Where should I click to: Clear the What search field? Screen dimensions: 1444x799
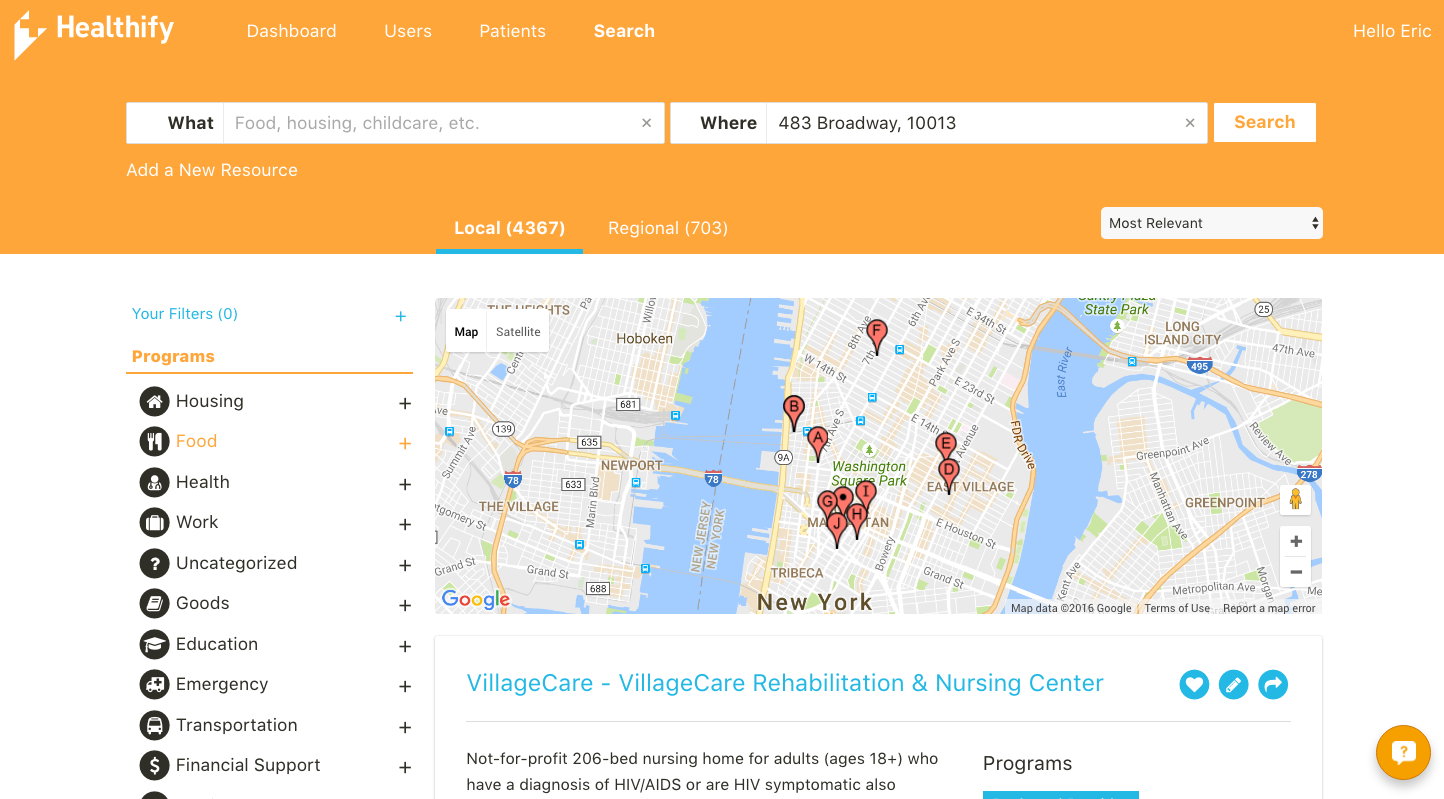pos(646,123)
